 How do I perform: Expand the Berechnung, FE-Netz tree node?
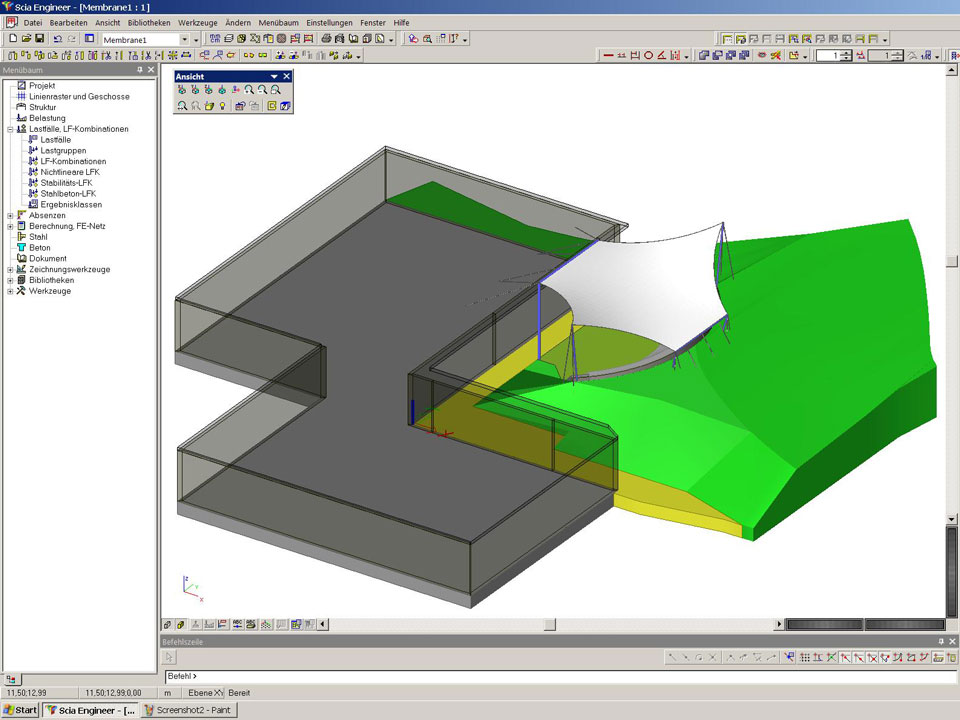coord(10,226)
